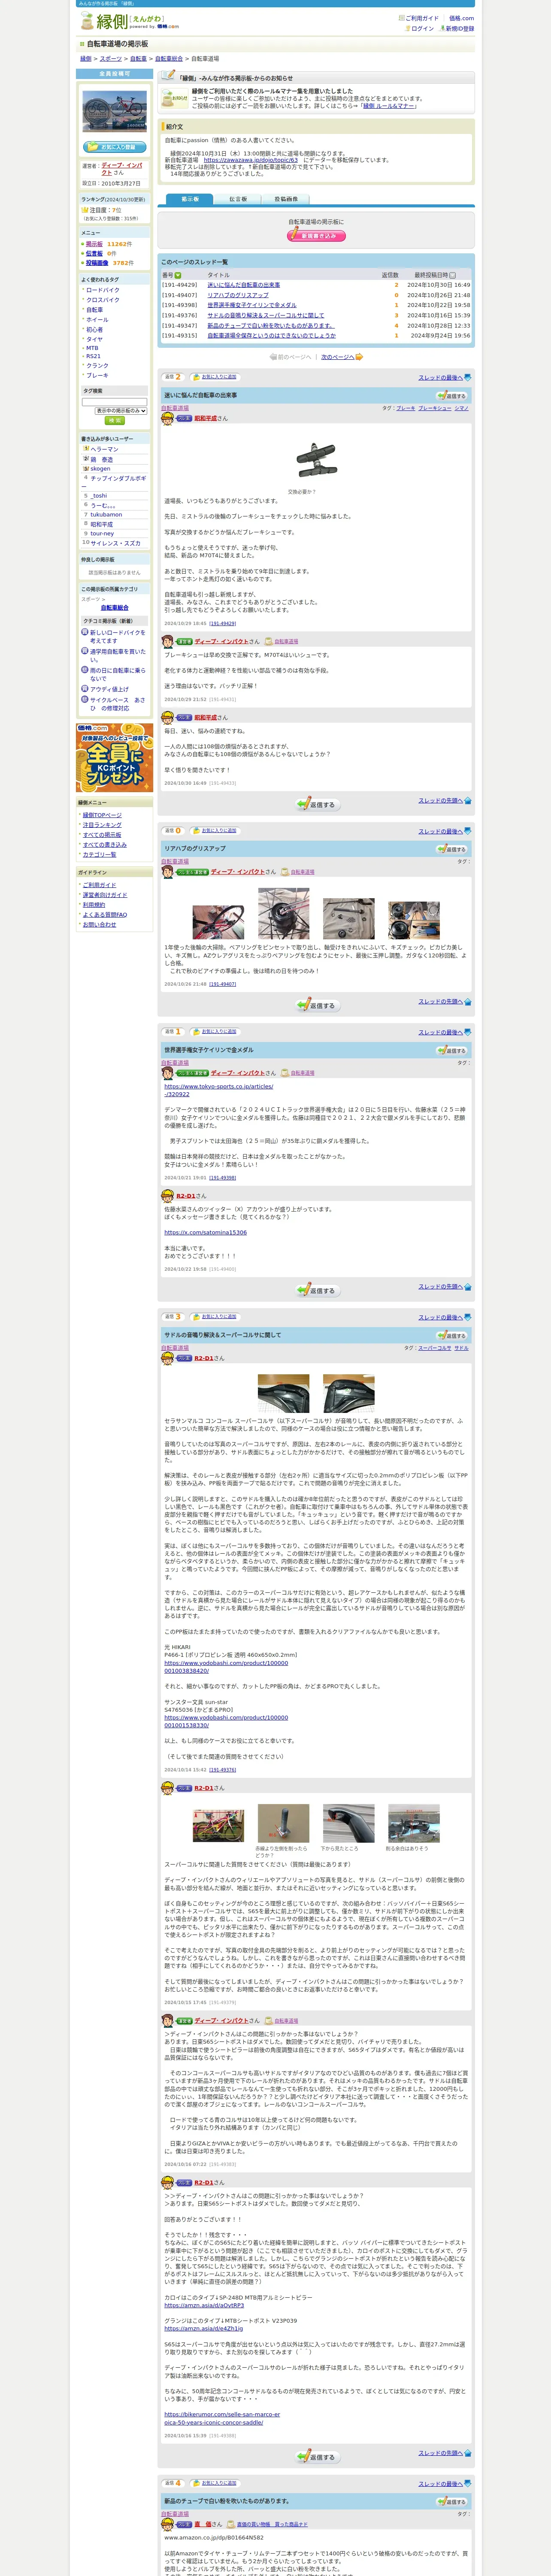The image size is (551, 2576).
Task: Select the ホイール tag
Action: (97, 320)
